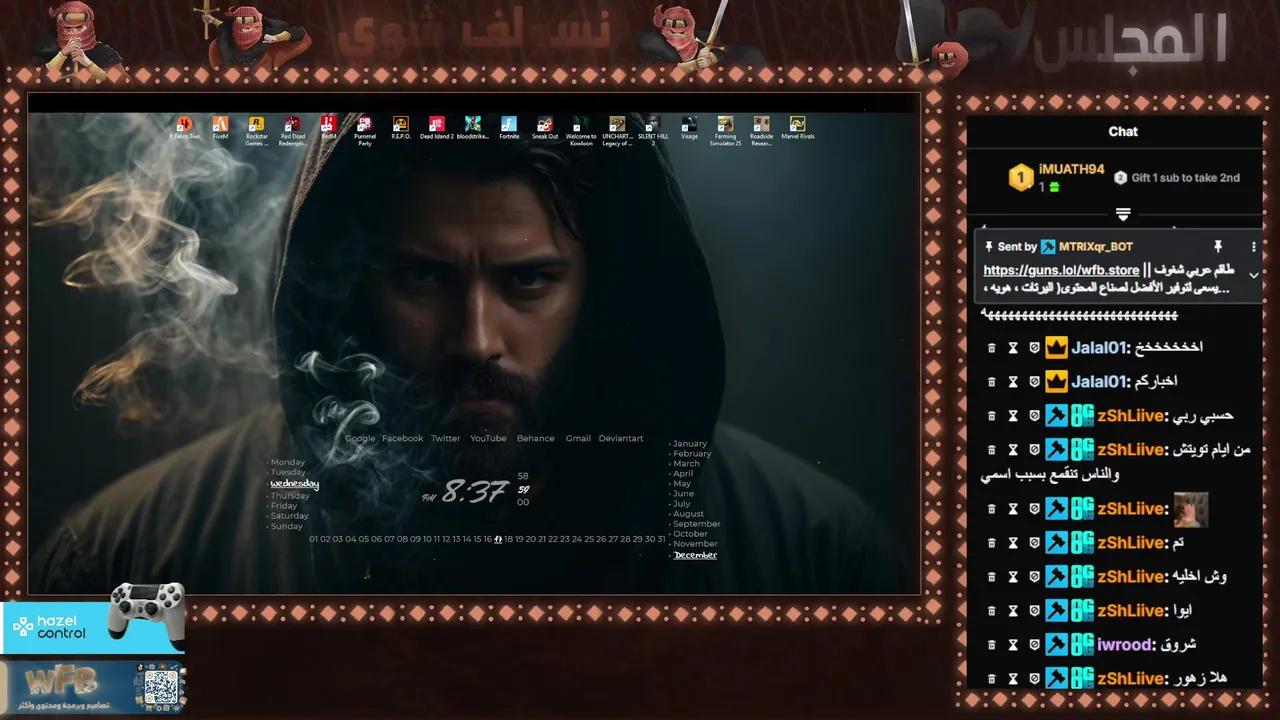Select the Roadside Research desktop icon
The image size is (1280, 720).
pos(761,130)
